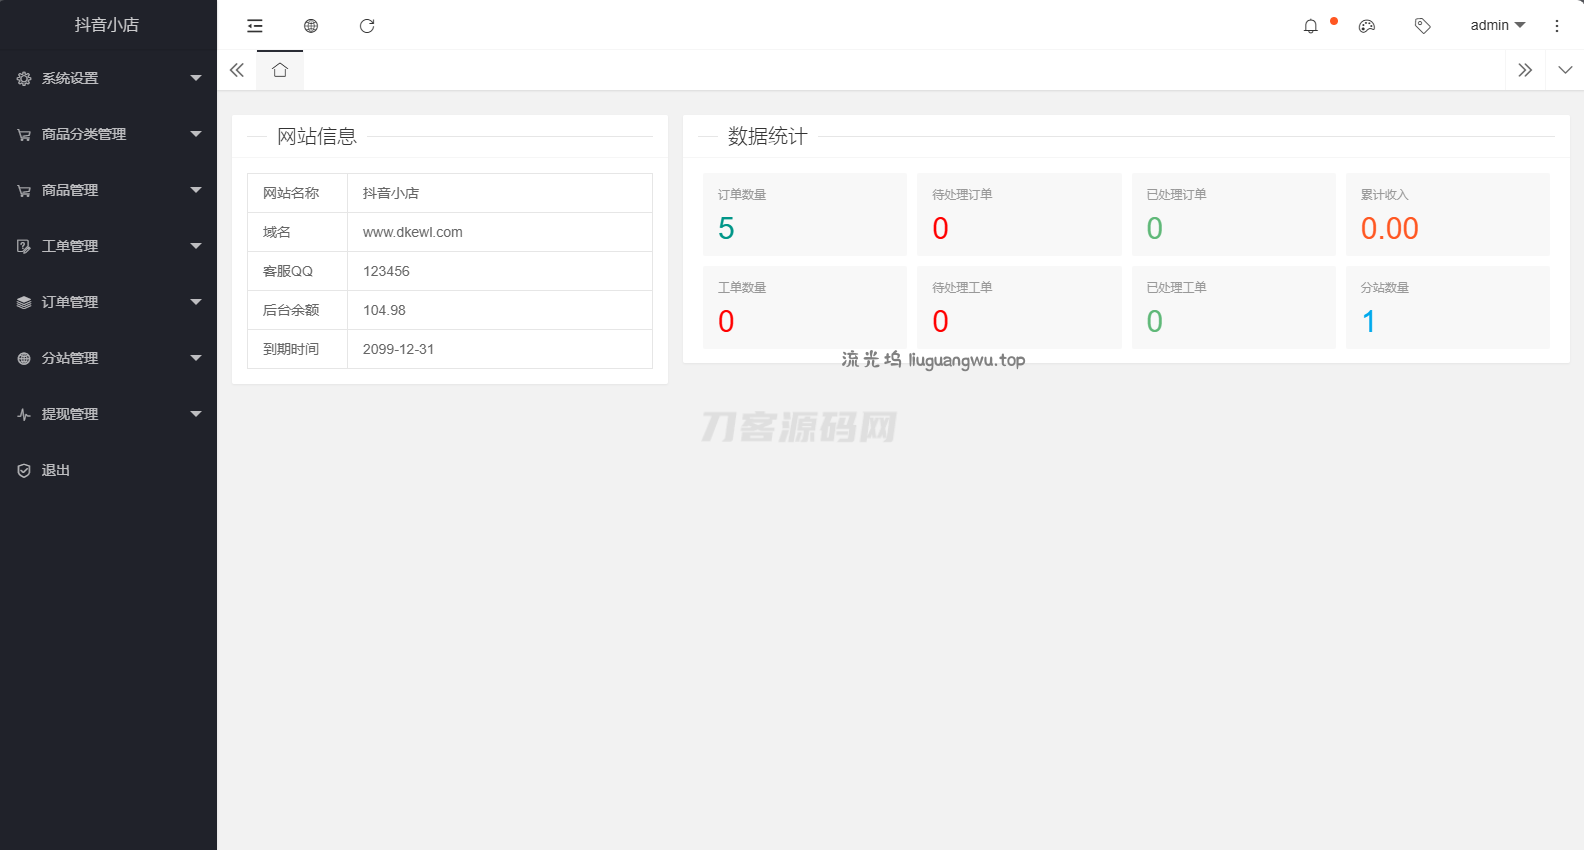Expand the 商品分类管理 menu
Screen dimensions: 1584x850
coord(108,134)
